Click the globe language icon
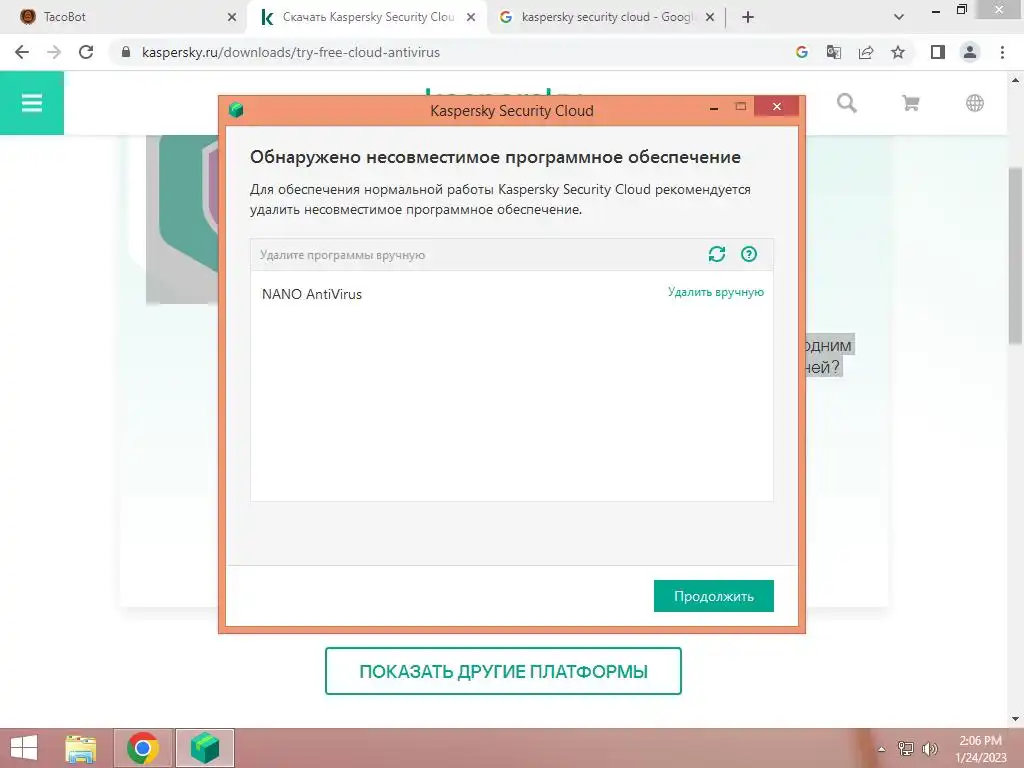This screenshot has width=1024, height=768. tap(974, 103)
